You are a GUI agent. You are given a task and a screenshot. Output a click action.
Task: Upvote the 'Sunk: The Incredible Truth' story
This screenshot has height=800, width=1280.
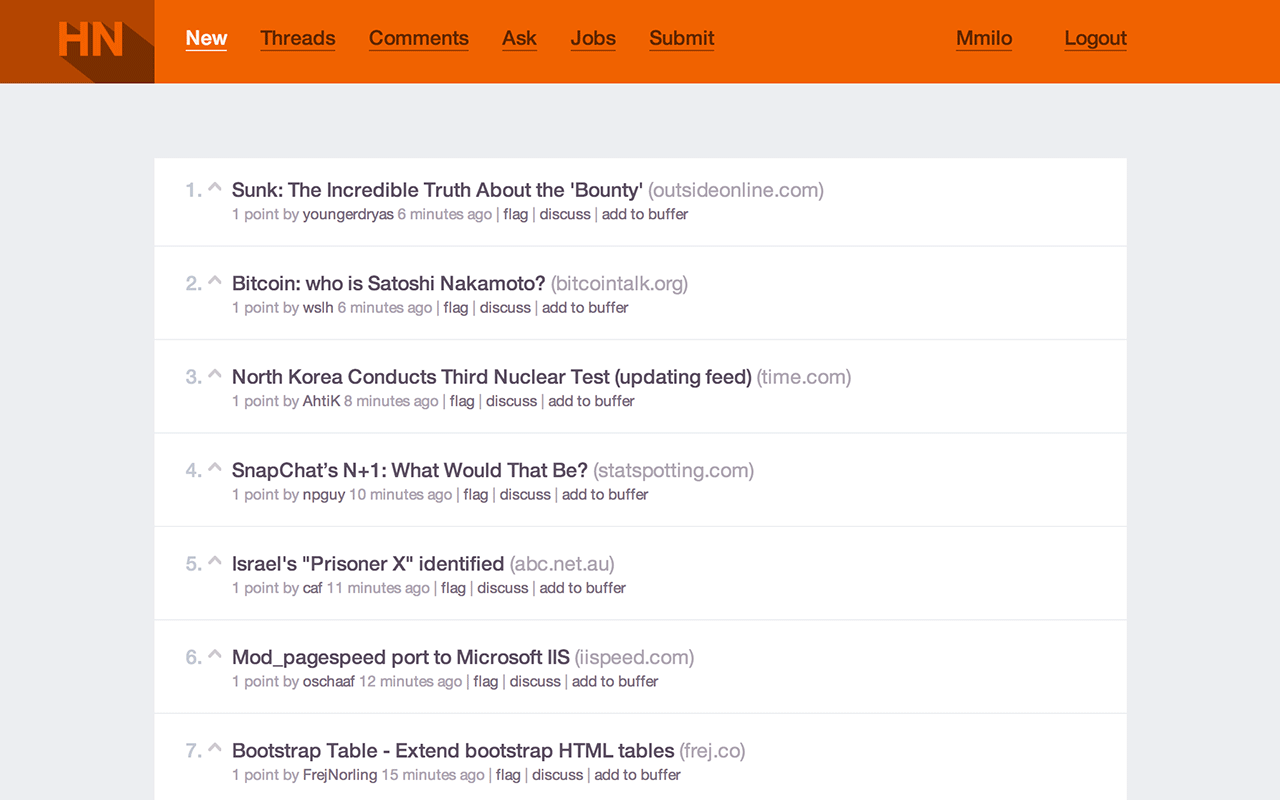215,186
